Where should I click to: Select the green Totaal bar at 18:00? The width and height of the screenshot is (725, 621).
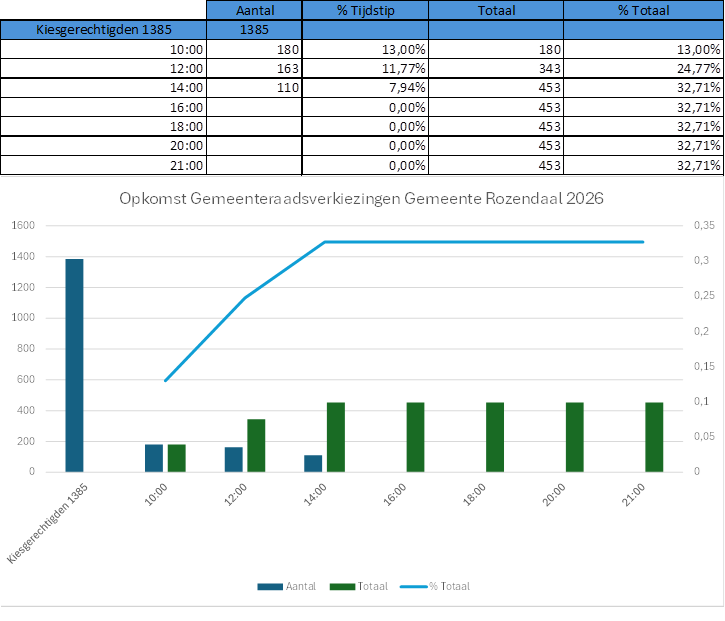(x=495, y=437)
